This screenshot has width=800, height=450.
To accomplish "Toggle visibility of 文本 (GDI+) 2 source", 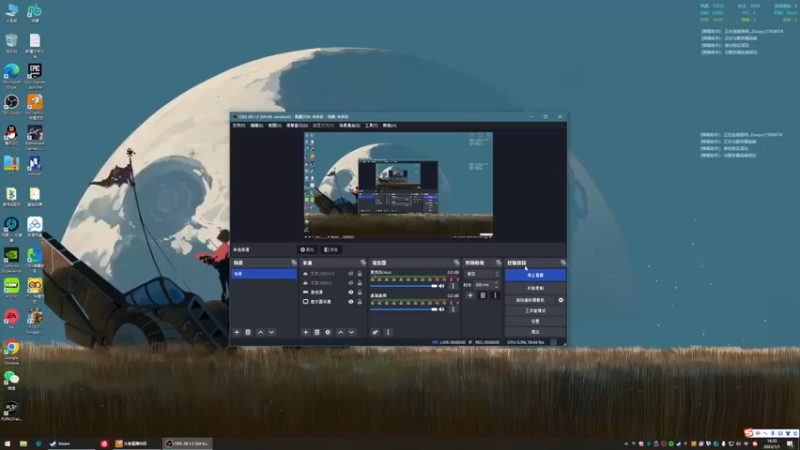I will 351,273.
